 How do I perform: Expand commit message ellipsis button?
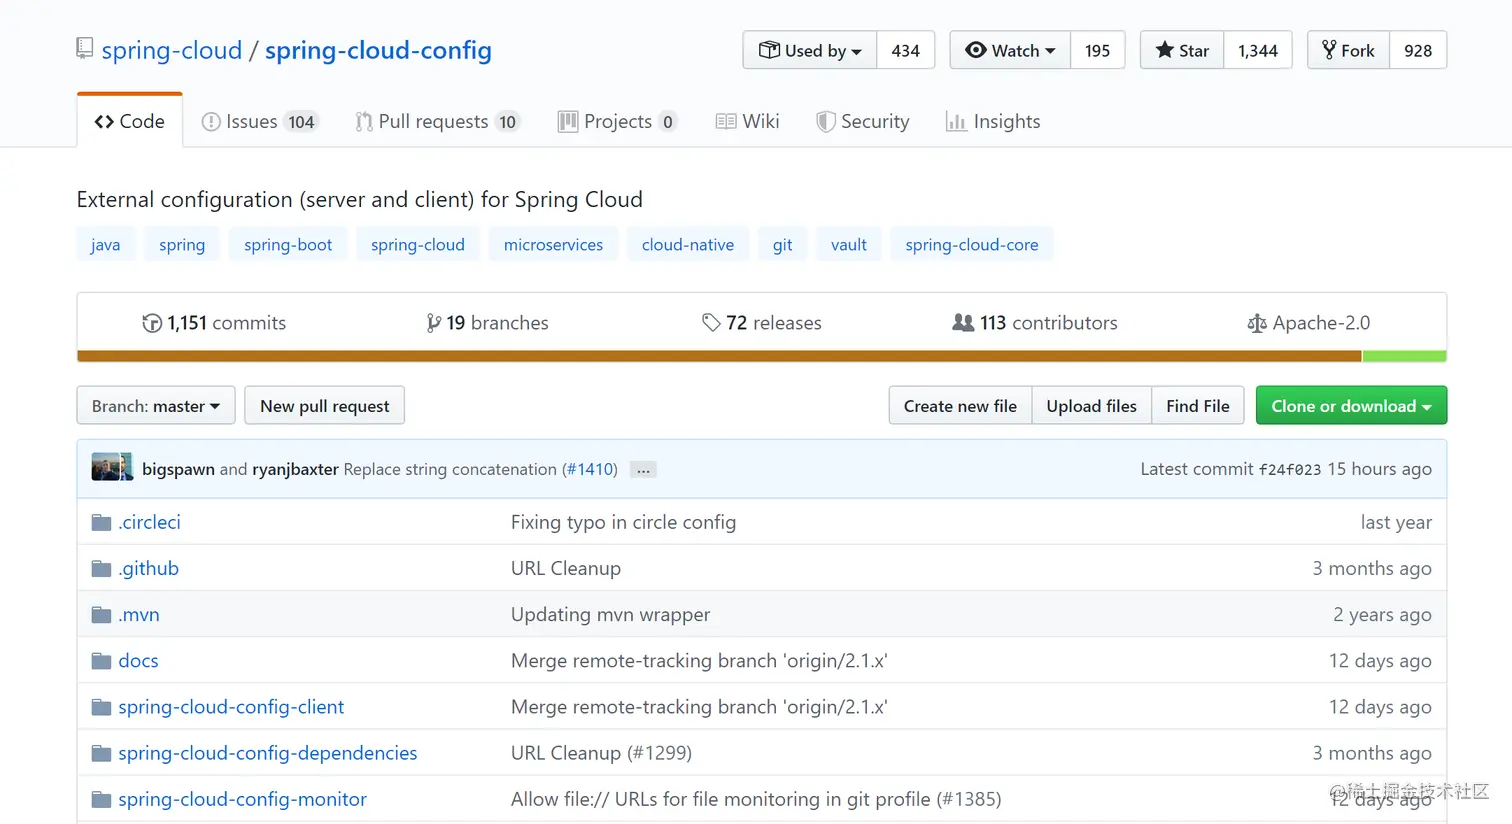click(643, 470)
